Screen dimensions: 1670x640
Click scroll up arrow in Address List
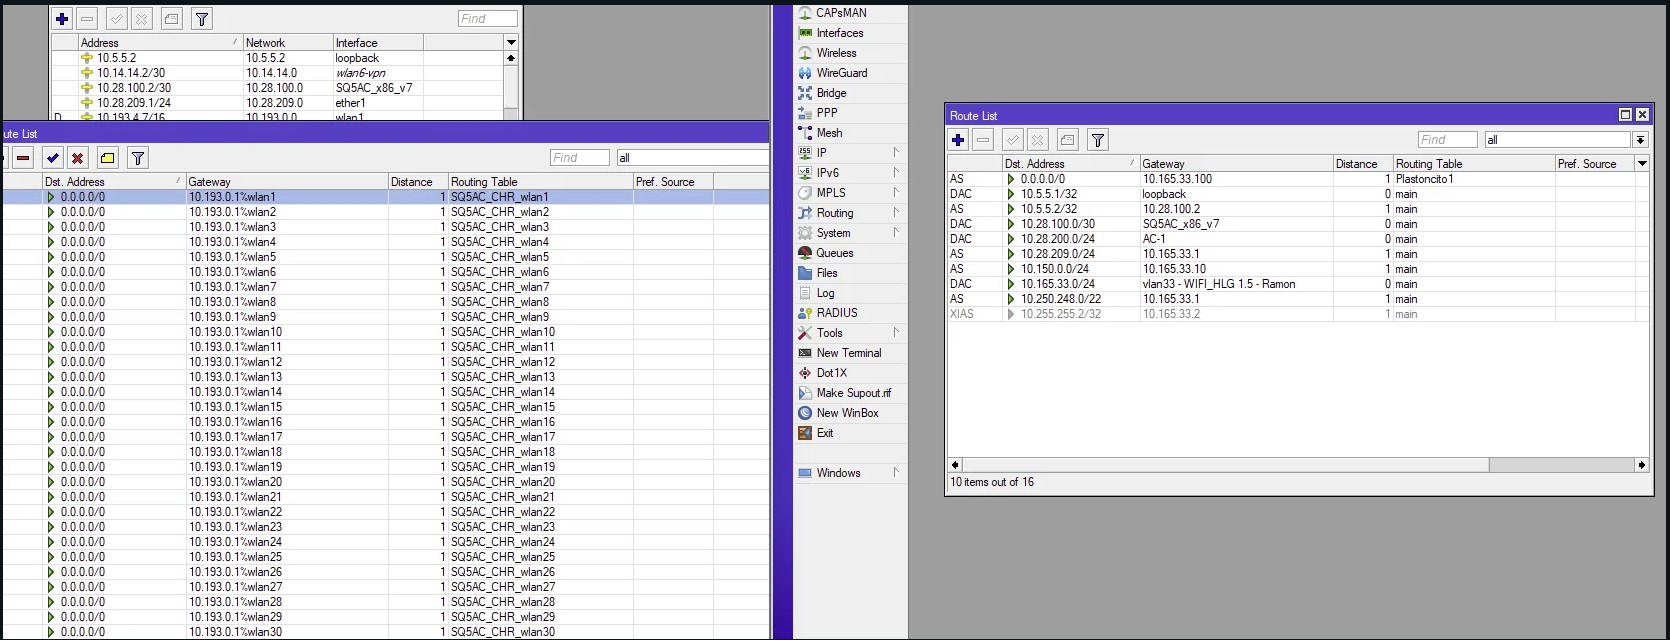click(x=511, y=58)
